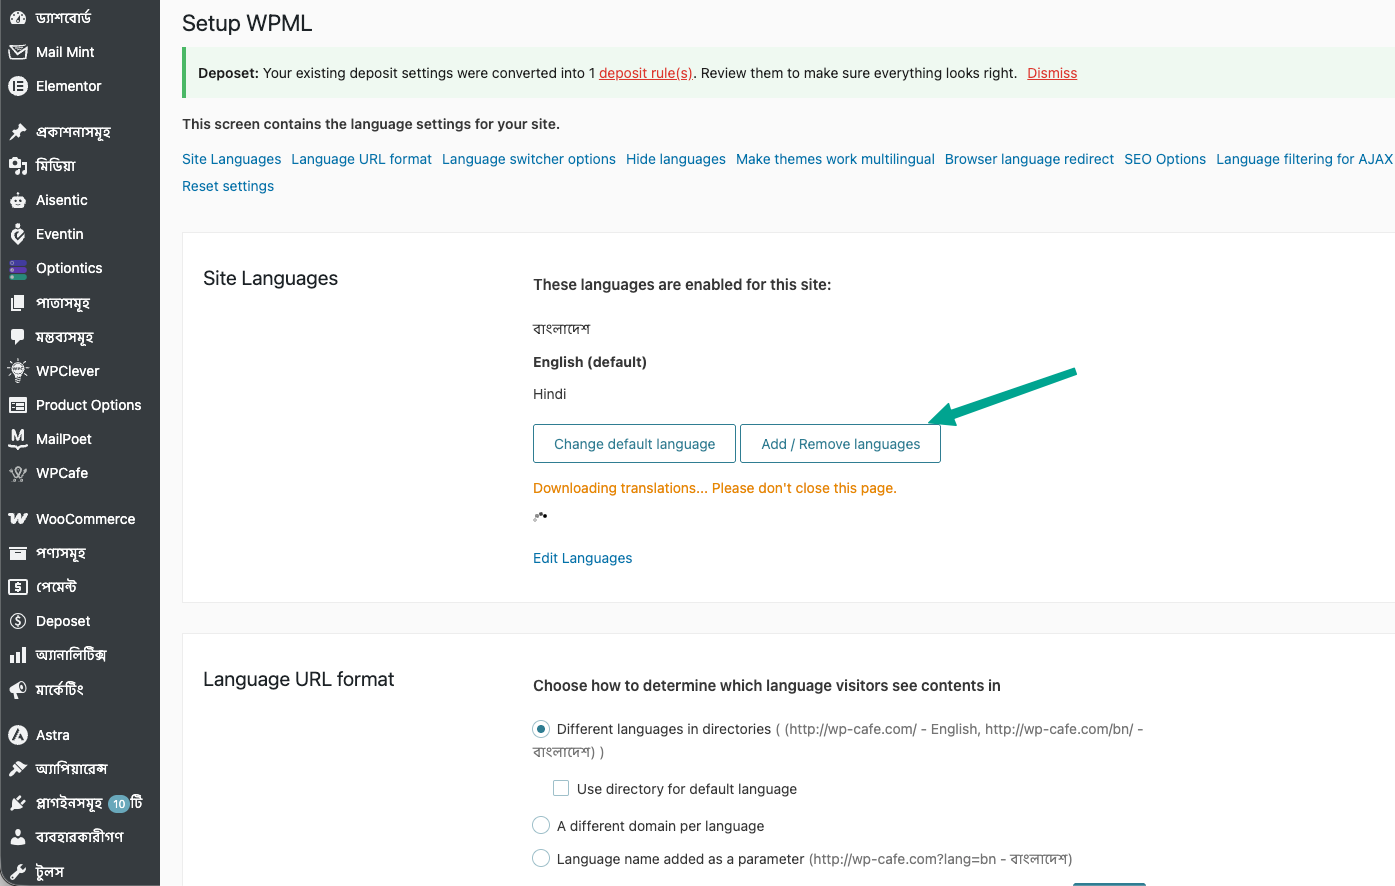1395x886 pixels.
Task: Select A different domain per language option
Action: tap(541, 825)
